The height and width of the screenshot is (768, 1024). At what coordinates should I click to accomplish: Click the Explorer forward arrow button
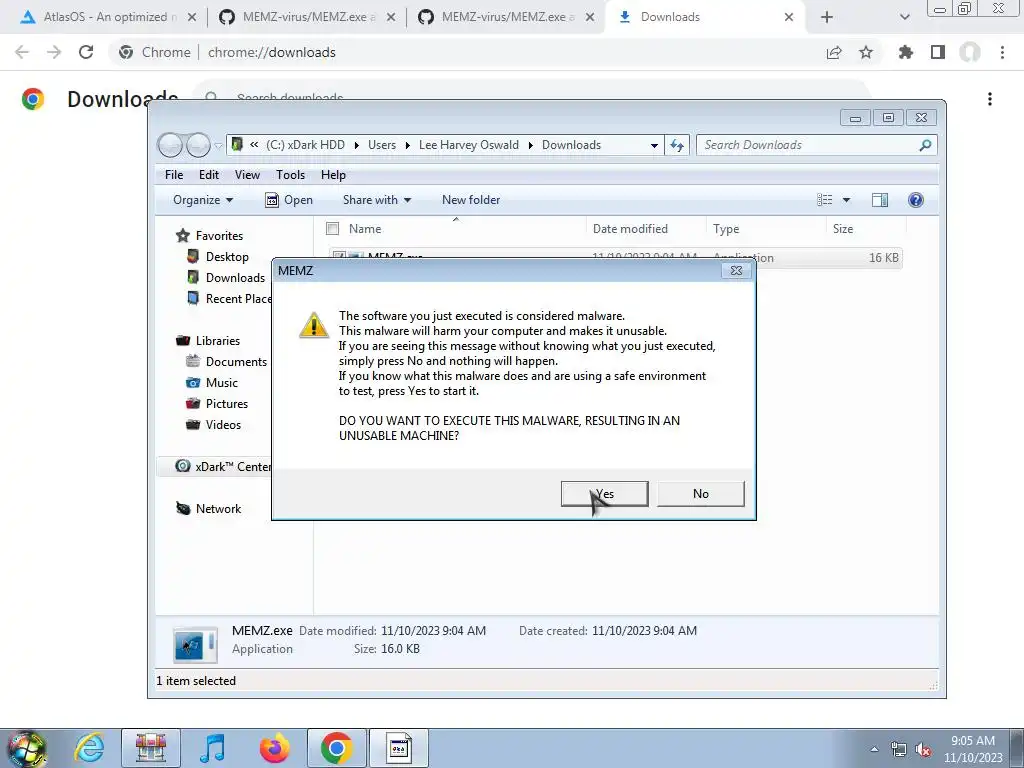(198, 145)
